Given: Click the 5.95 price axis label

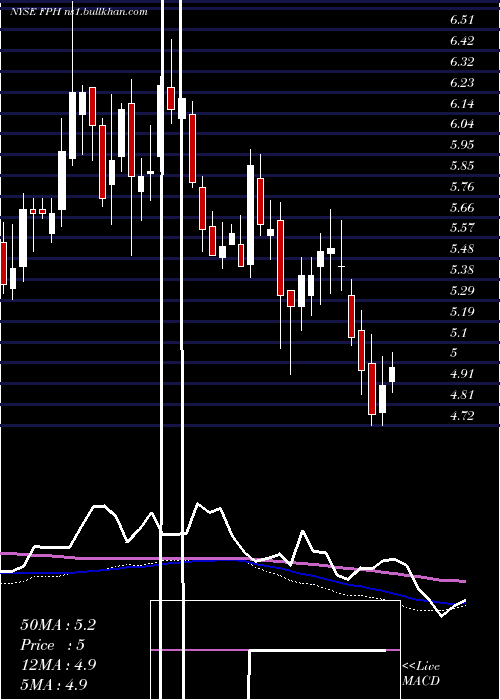Looking at the screenshot, I should click(x=462, y=145).
